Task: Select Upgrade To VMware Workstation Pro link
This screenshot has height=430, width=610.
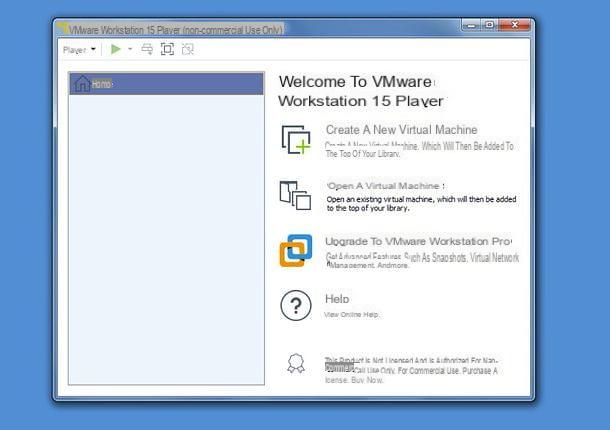Action: tap(418, 241)
